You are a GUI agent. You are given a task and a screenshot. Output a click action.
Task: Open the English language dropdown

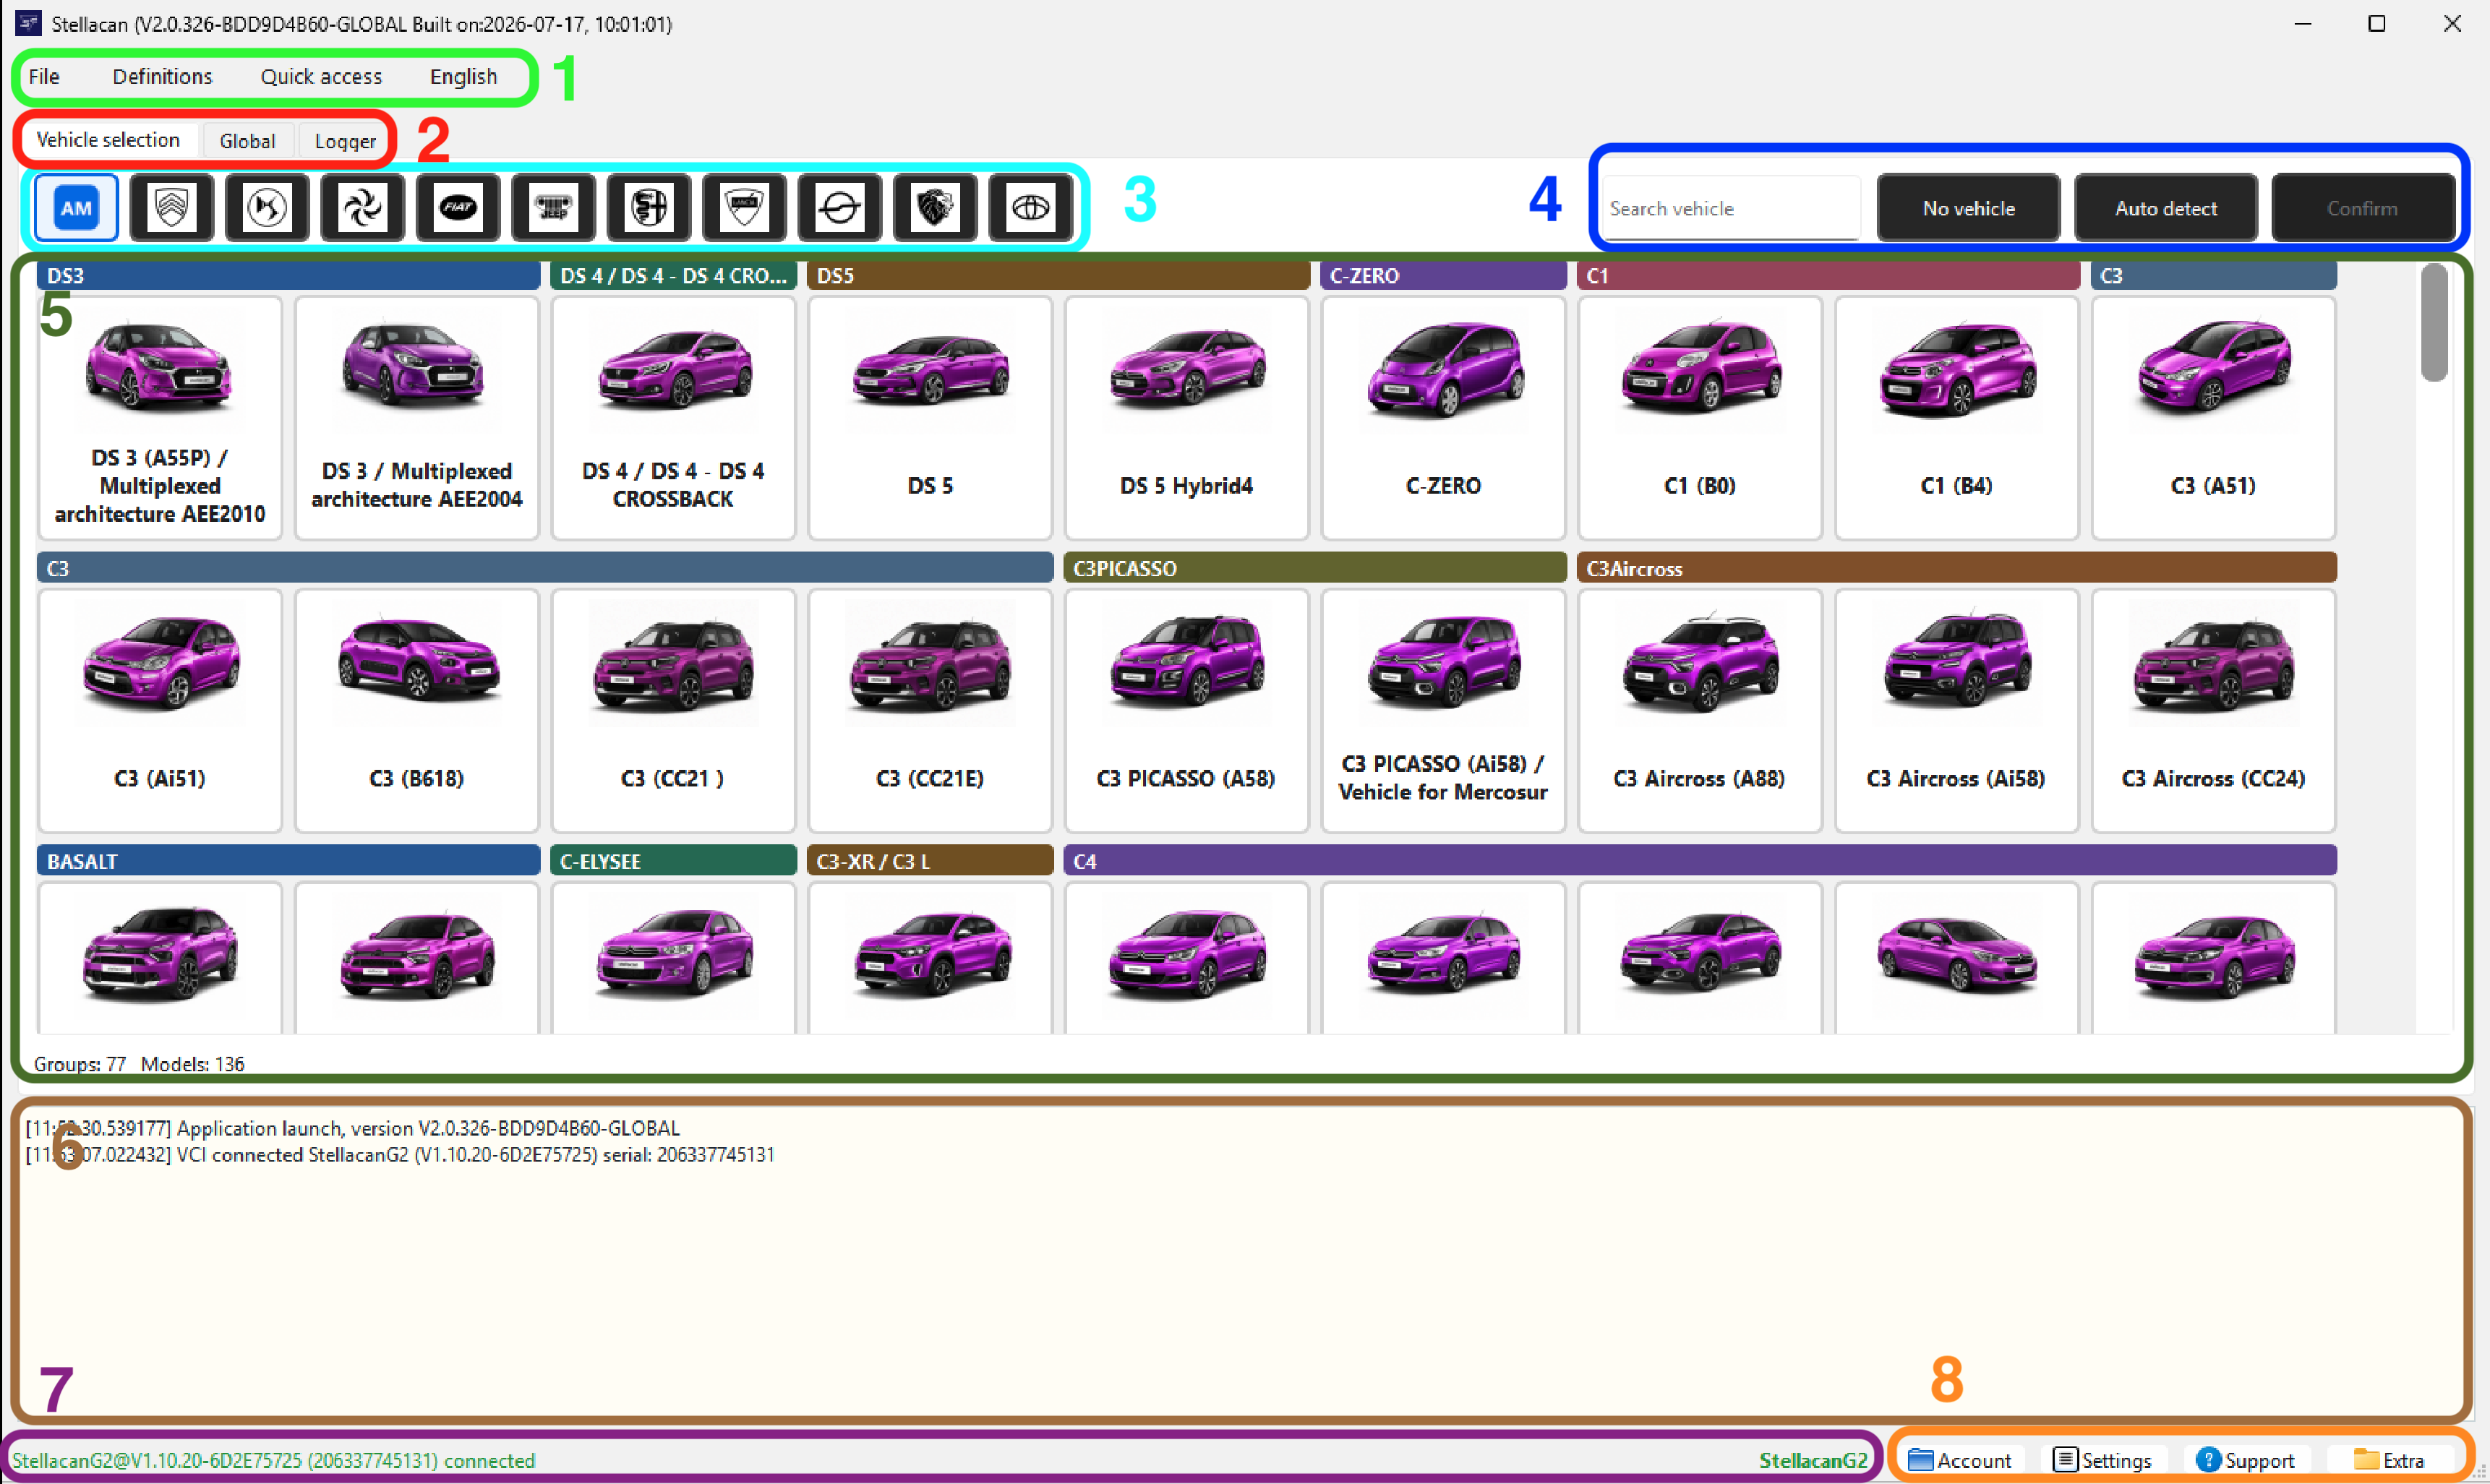click(463, 77)
